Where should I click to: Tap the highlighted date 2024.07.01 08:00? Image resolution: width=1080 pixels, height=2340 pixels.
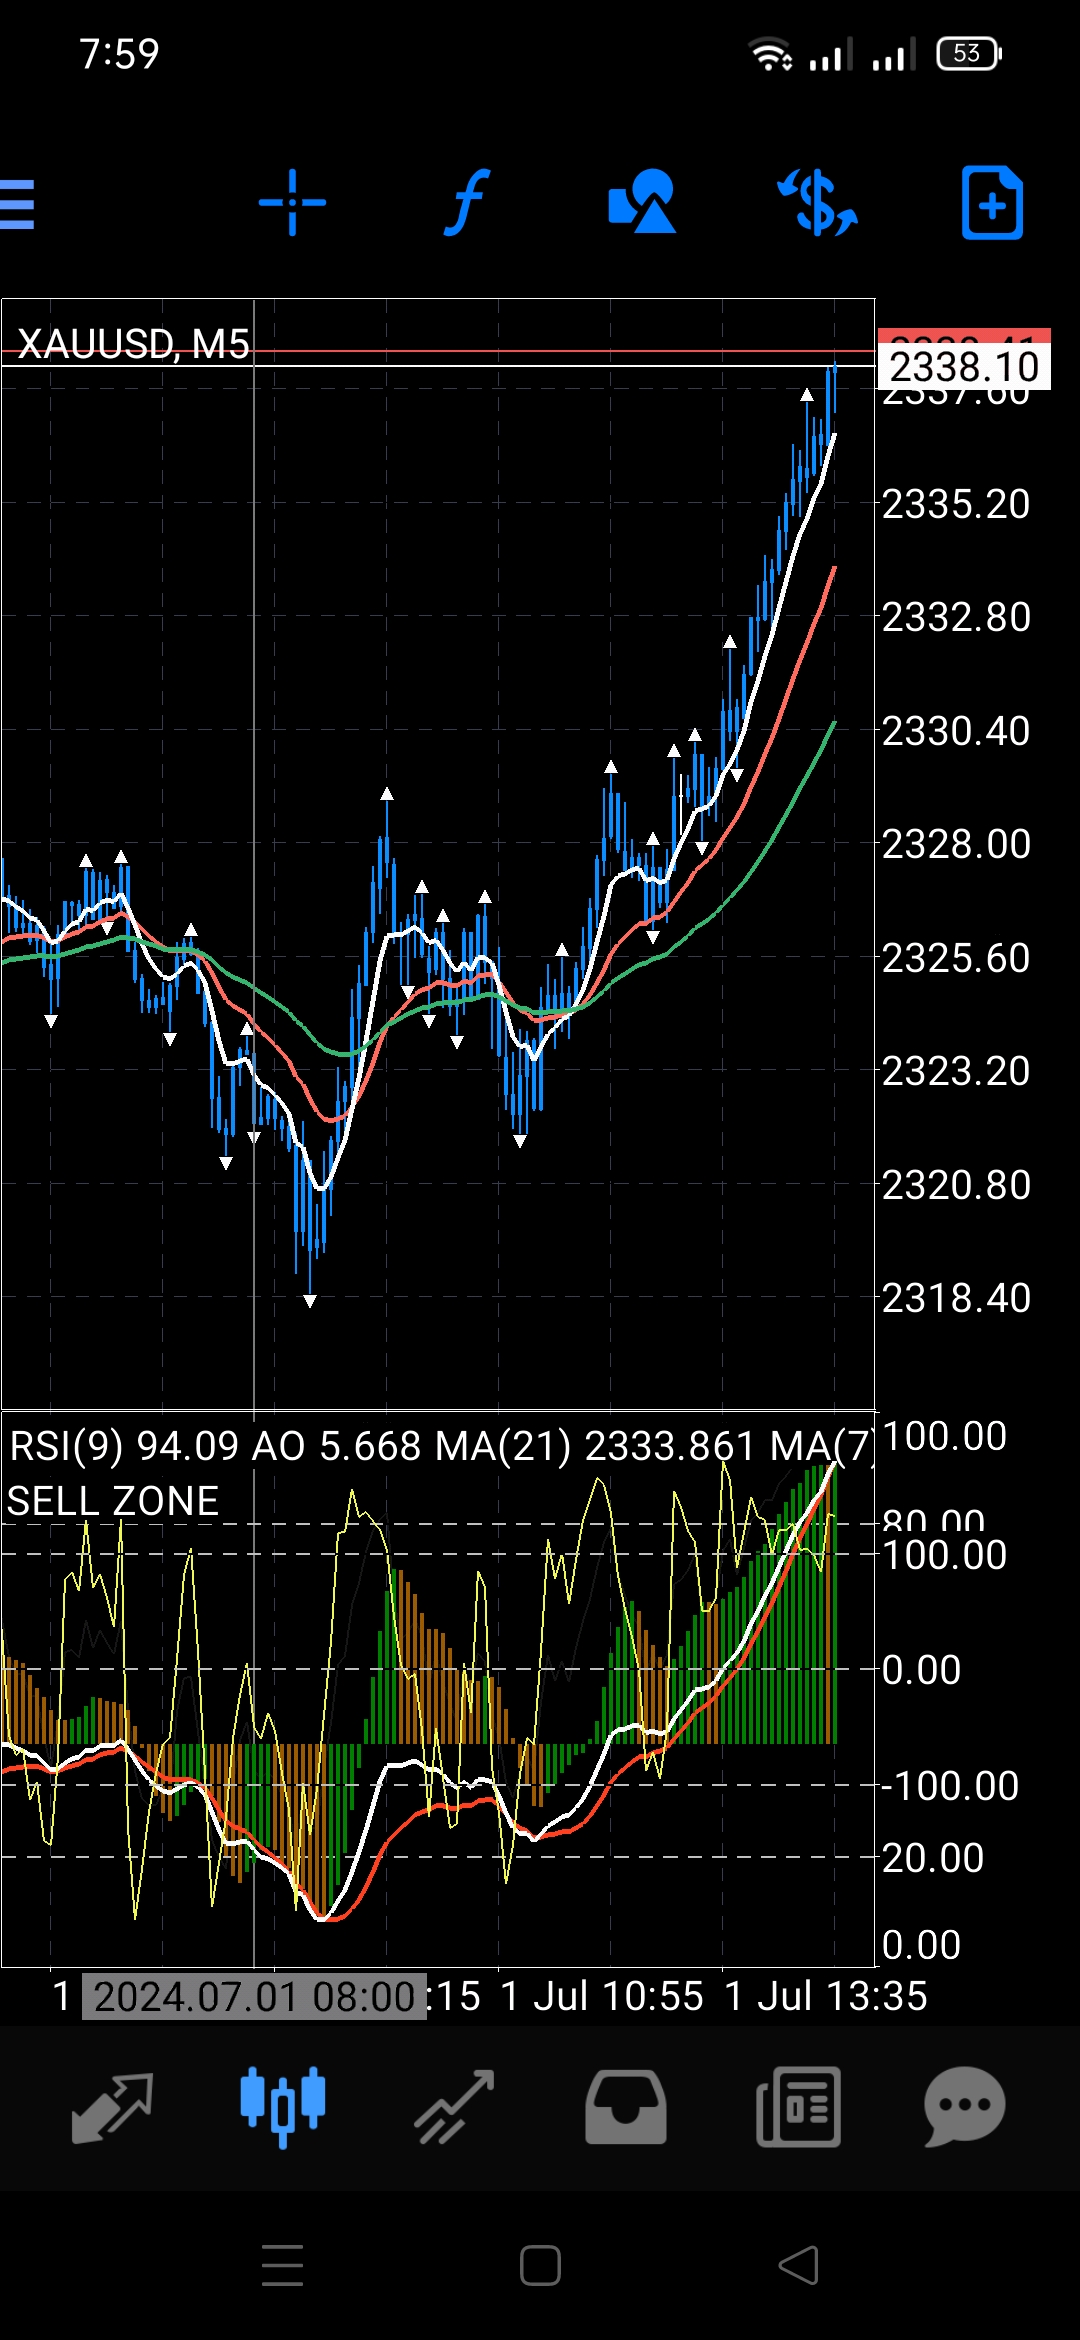pyautogui.click(x=254, y=1997)
